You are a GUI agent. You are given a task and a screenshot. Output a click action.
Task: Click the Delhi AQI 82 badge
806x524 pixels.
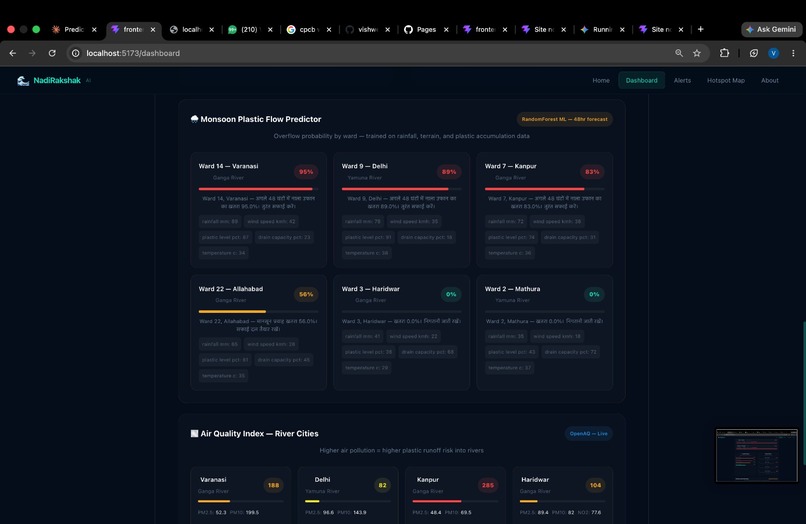[x=382, y=485]
